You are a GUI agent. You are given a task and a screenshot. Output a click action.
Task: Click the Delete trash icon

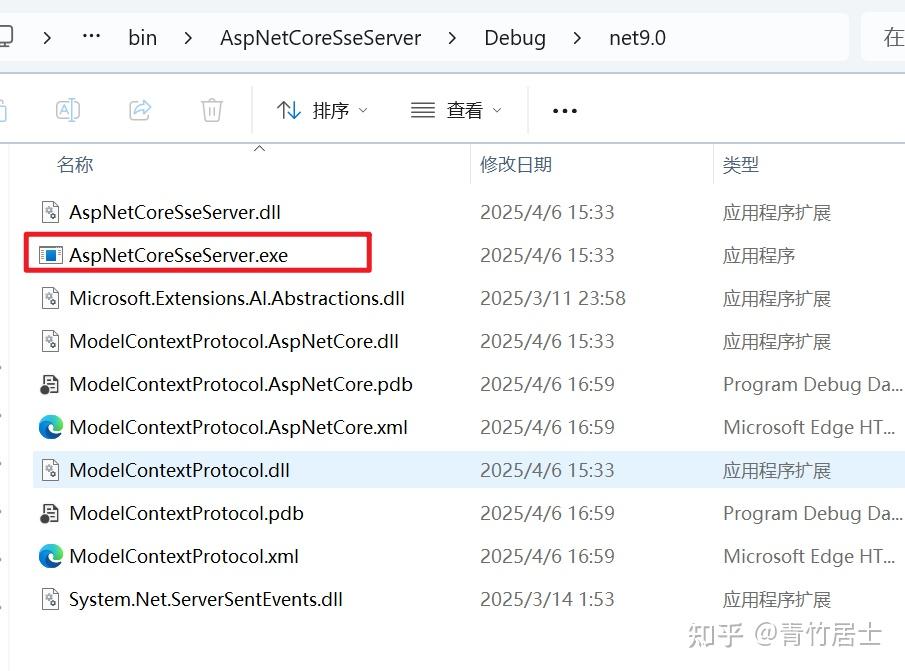point(211,110)
